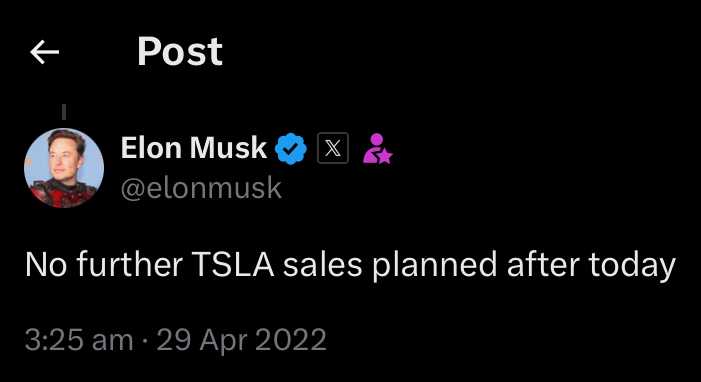Click the purple subscriber star icon
Viewport: 701px width, 382px height.
[x=377, y=149]
